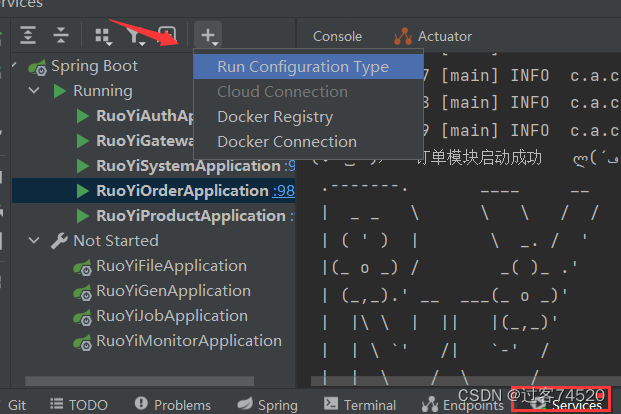Open the Spring tool window
Image resolution: width=621 pixels, height=414 pixels.
tap(267, 405)
